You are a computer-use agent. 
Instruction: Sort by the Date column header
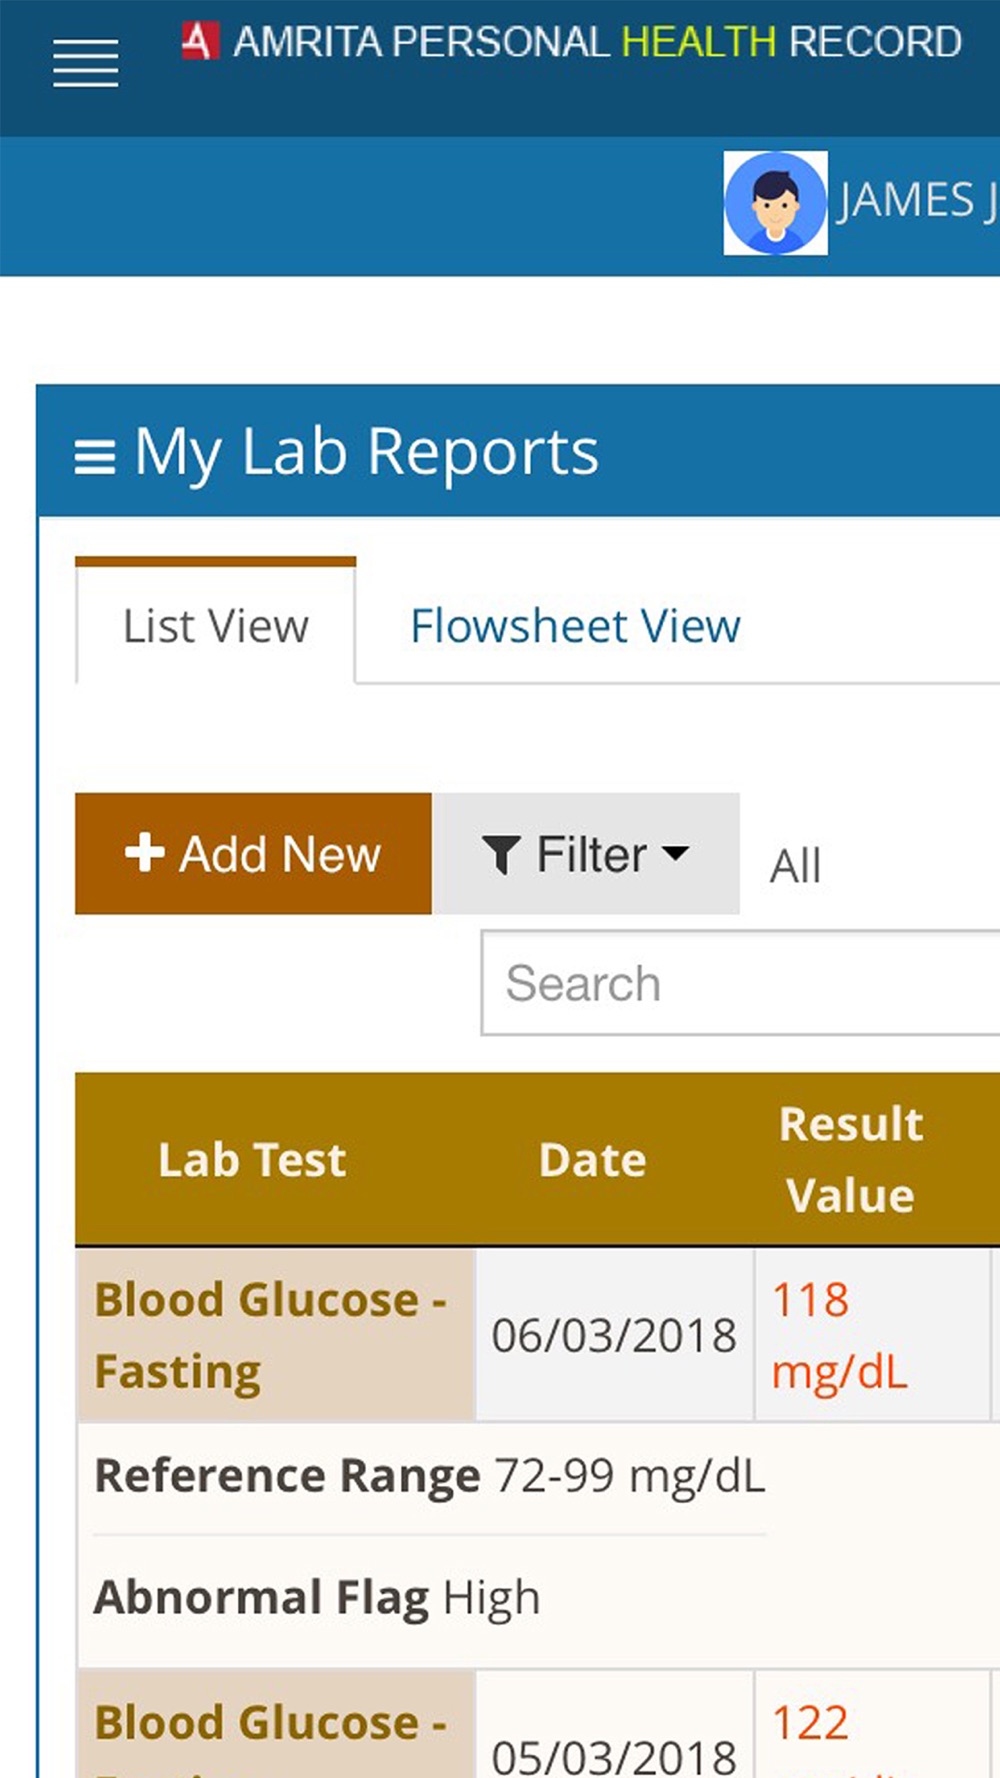point(593,1160)
